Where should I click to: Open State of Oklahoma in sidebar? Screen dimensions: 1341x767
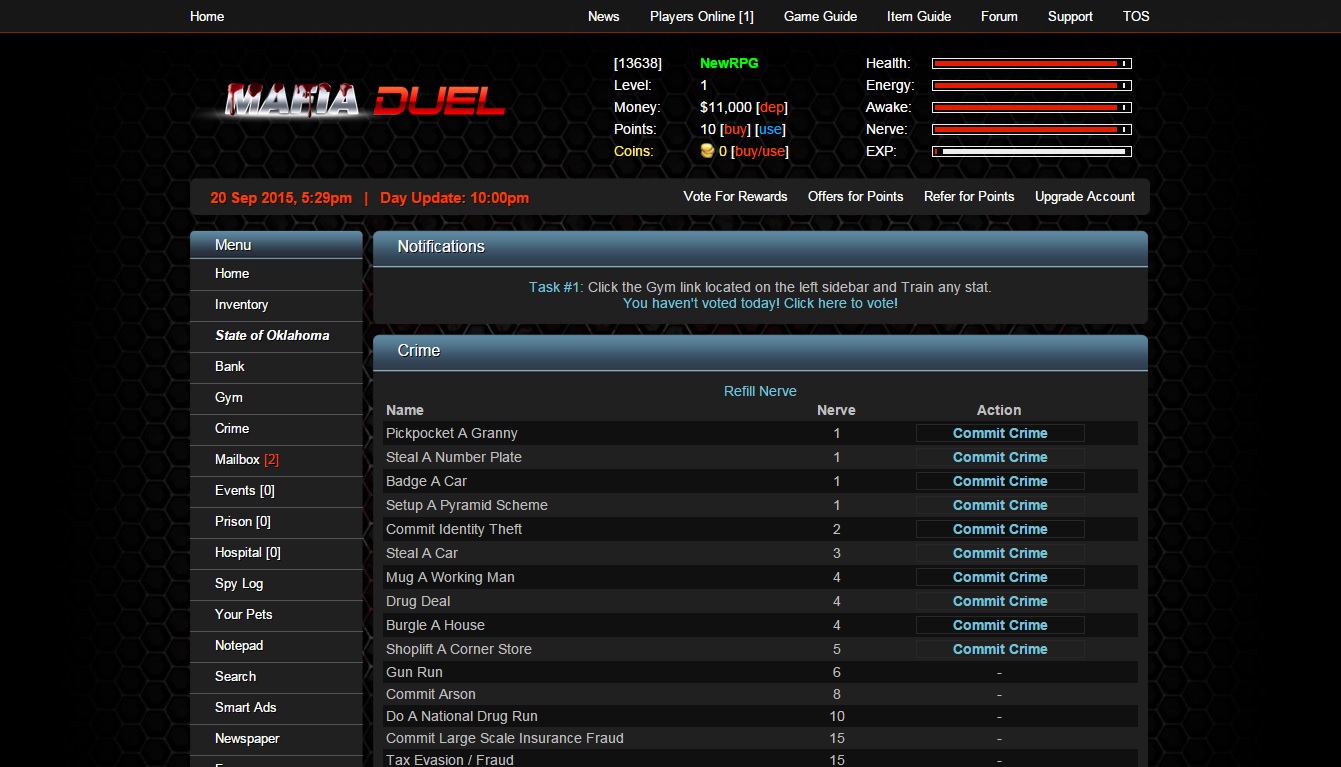[276, 336]
